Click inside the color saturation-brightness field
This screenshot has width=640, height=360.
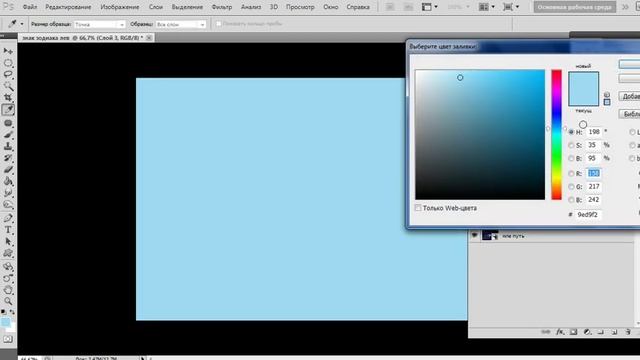click(480, 135)
